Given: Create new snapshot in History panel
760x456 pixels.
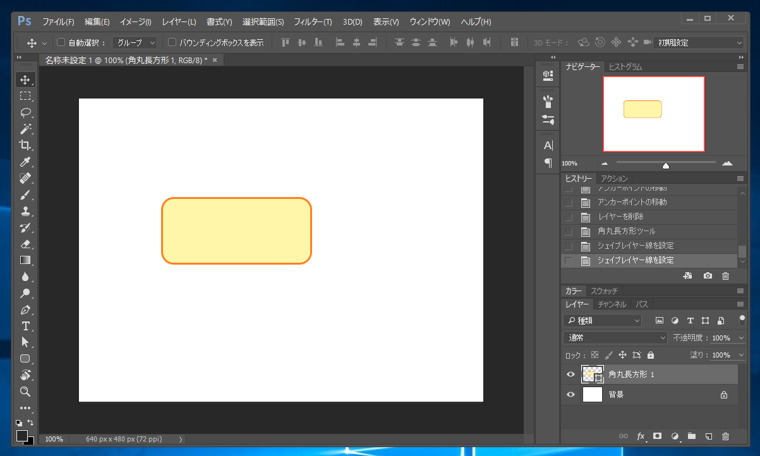Looking at the screenshot, I should point(708,276).
